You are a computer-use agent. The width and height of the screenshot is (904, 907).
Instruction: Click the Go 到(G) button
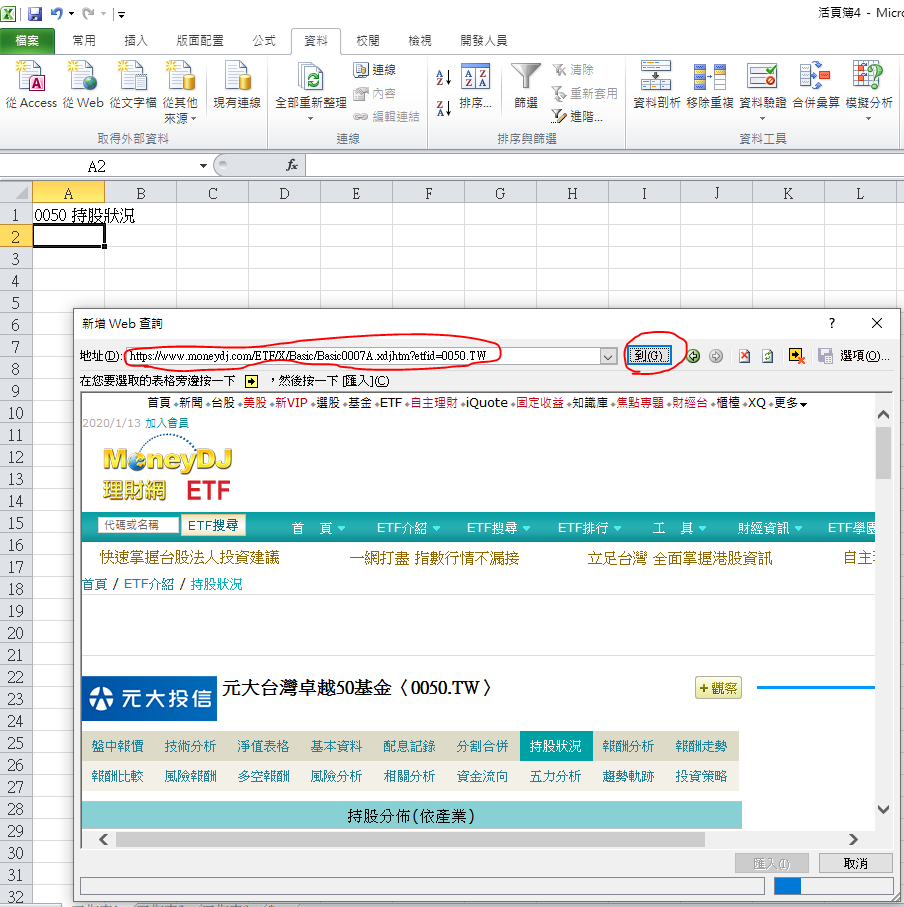point(650,355)
